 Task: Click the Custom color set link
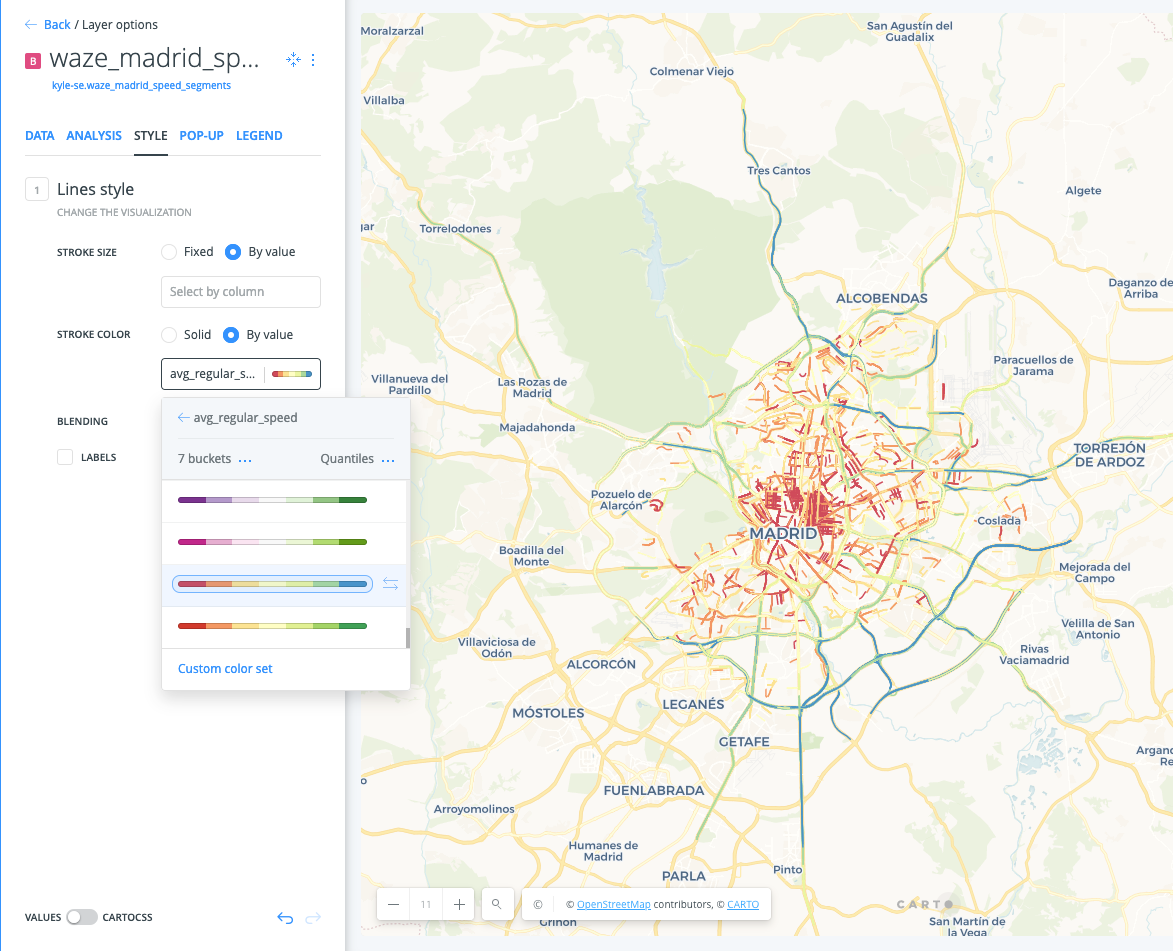point(224,668)
